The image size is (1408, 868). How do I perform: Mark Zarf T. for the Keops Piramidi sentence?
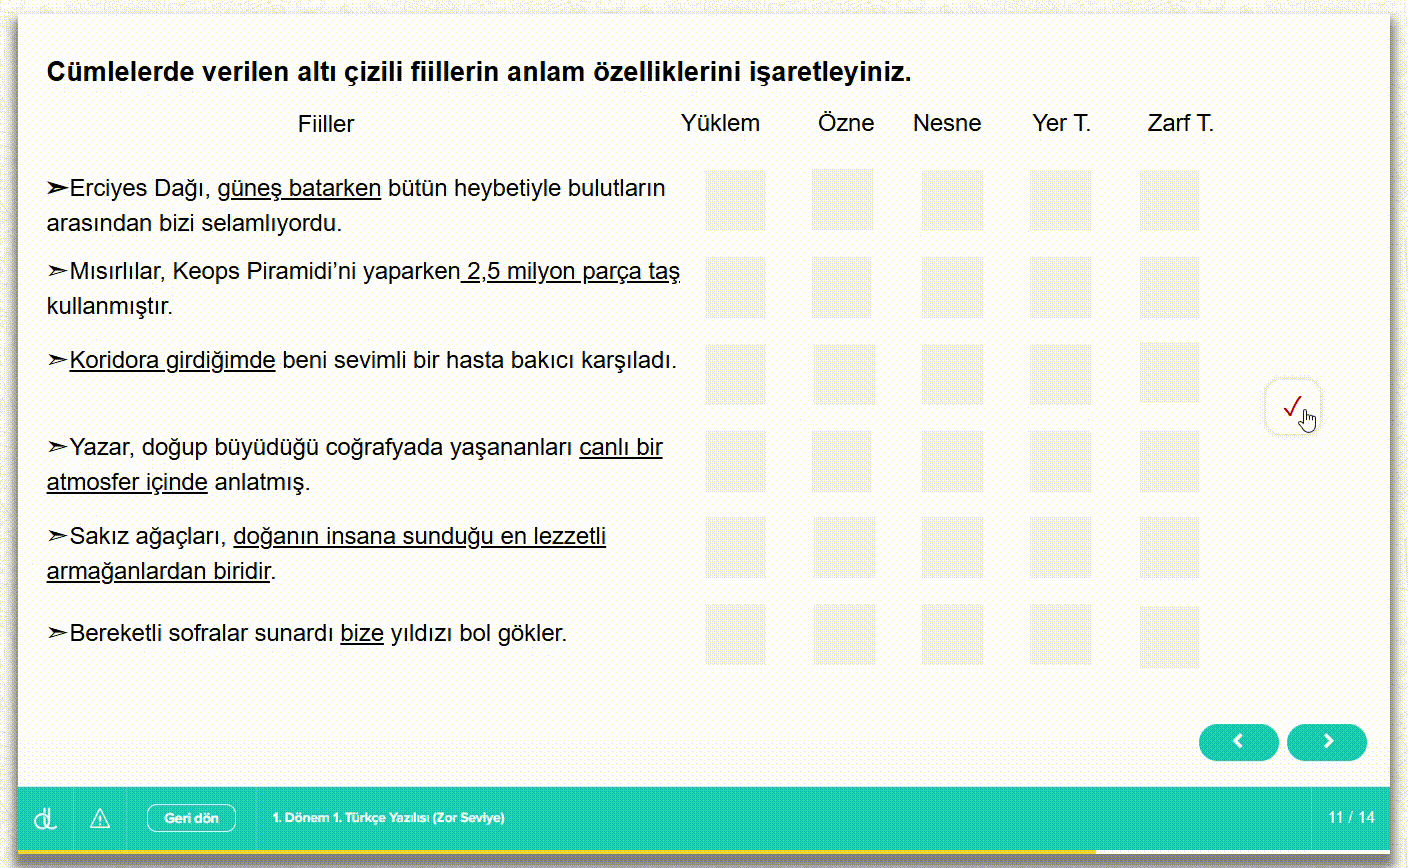point(1168,288)
